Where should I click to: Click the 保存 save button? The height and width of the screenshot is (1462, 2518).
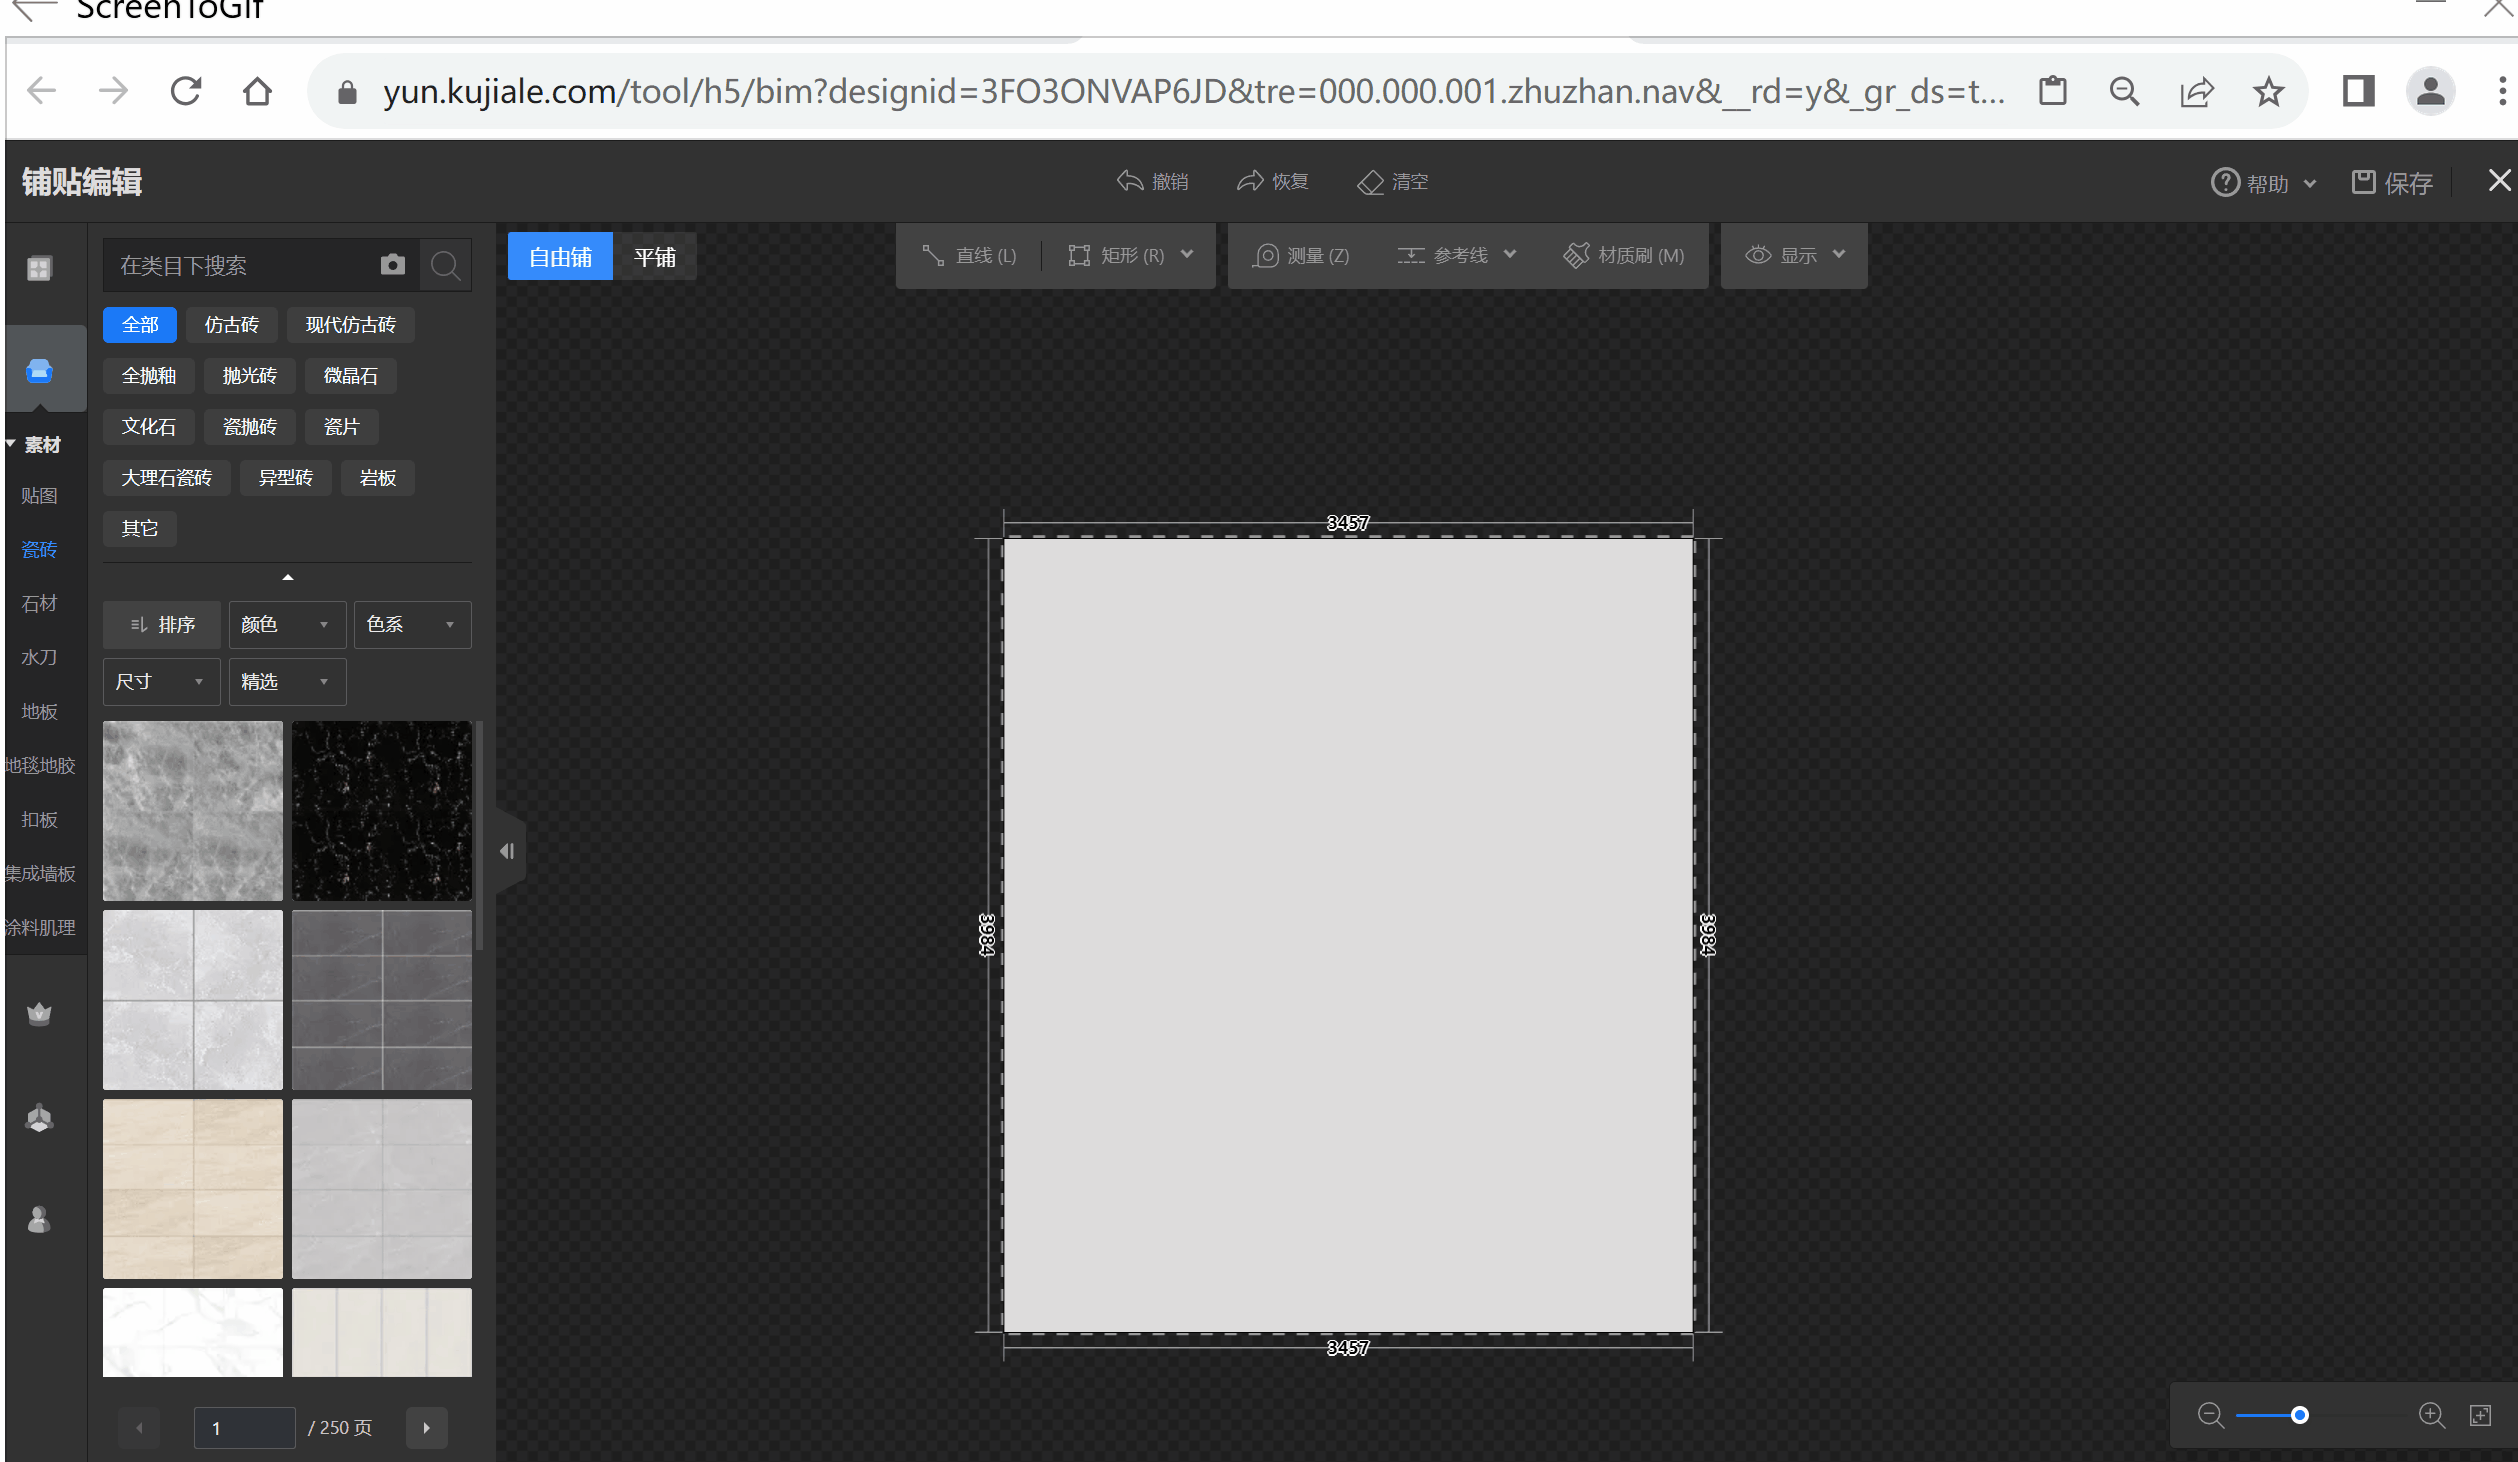point(2392,183)
